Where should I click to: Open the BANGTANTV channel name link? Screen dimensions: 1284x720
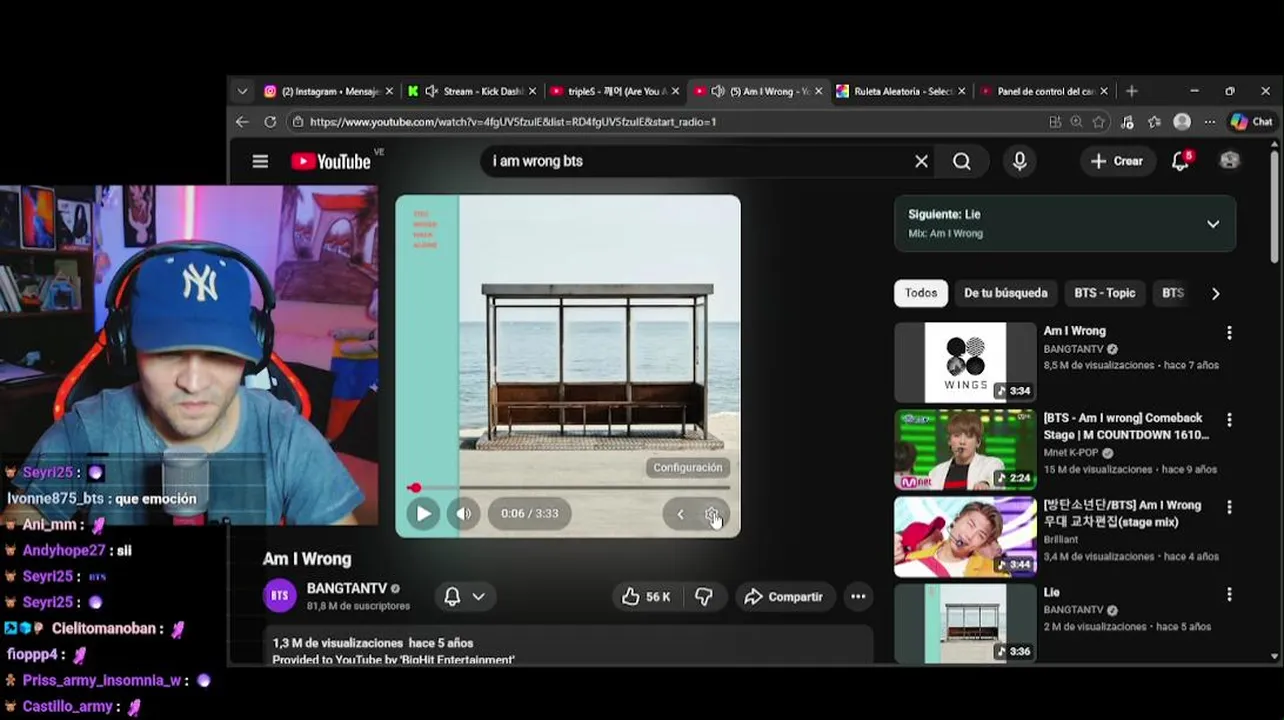[347, 589]
